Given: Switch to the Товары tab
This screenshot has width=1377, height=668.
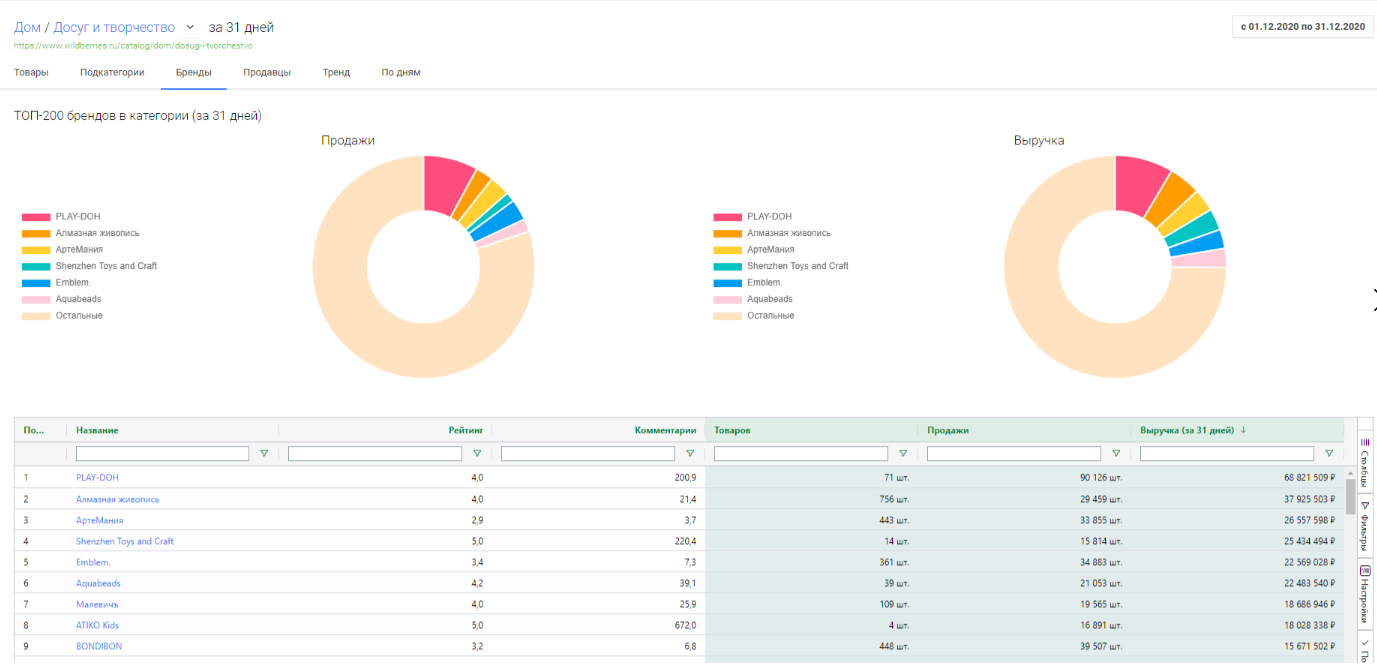Looking at the screenshot, I should [31, 72].
